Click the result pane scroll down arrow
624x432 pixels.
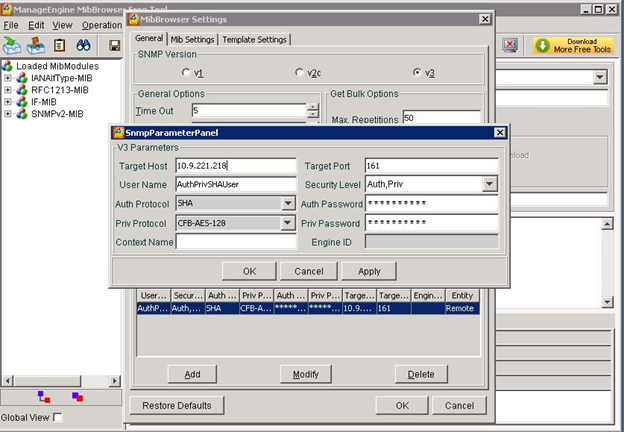(x=607, y=302)
